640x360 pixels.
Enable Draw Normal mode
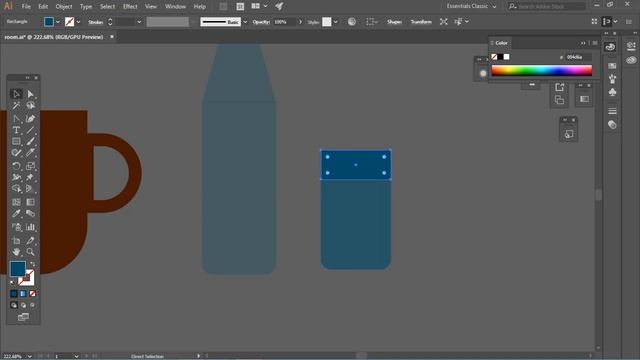13,305
